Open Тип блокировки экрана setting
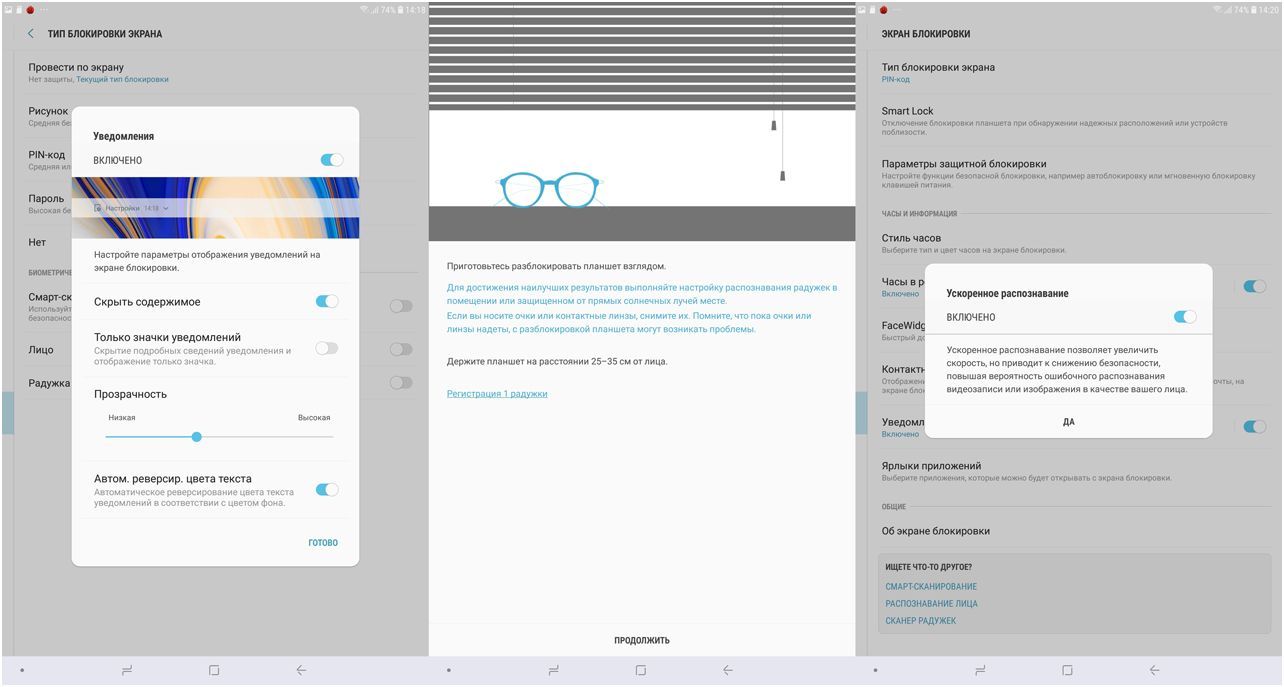This screenshot has width=1284, height=687. pyautogui.click(x=937, y=72)
